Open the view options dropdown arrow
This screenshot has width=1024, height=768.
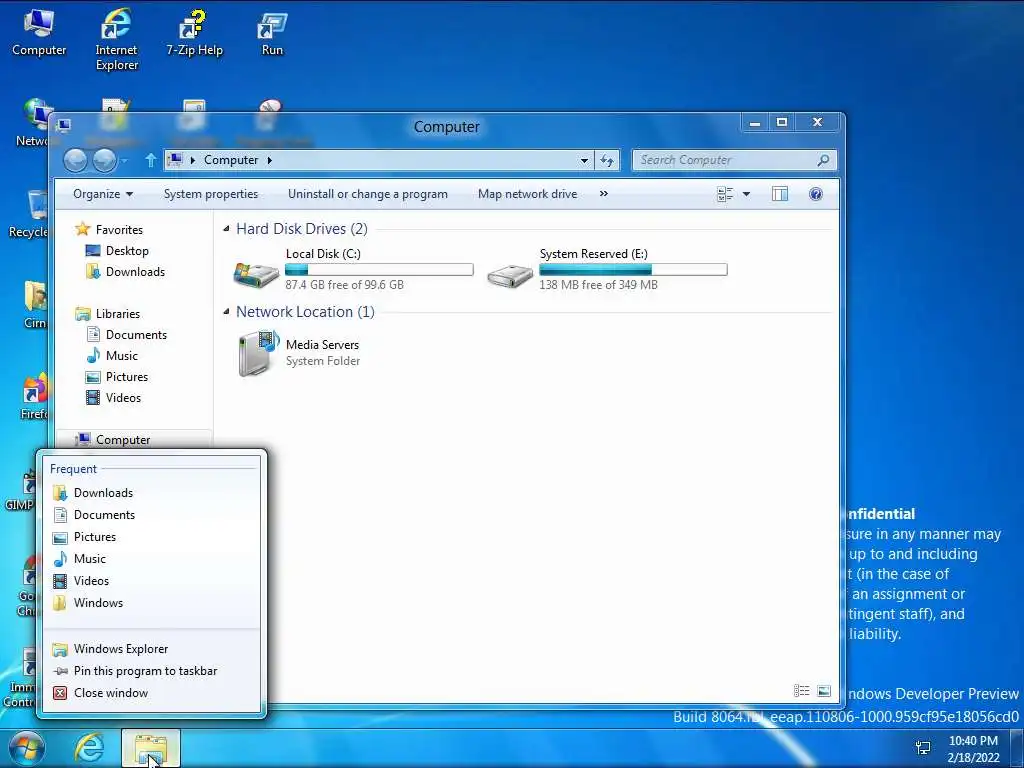[x=746, y=194]
